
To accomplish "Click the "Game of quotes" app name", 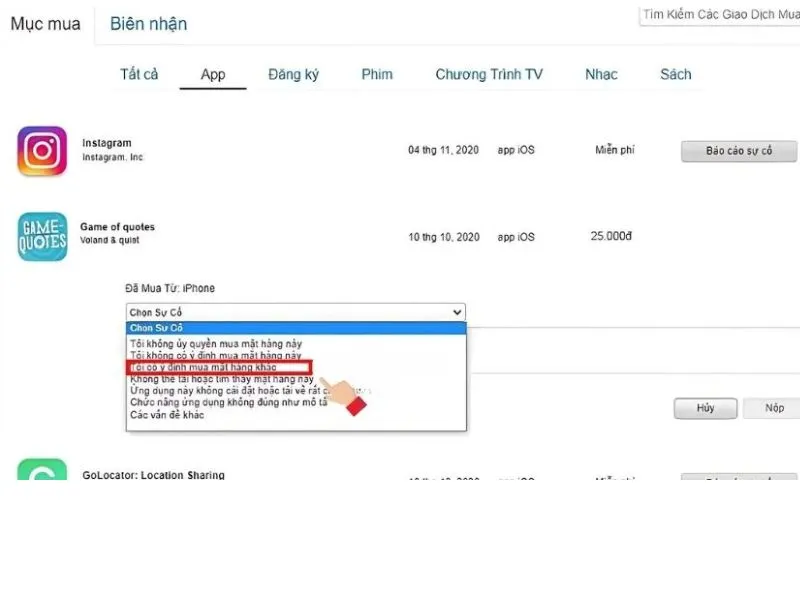I will coord(117,227).
